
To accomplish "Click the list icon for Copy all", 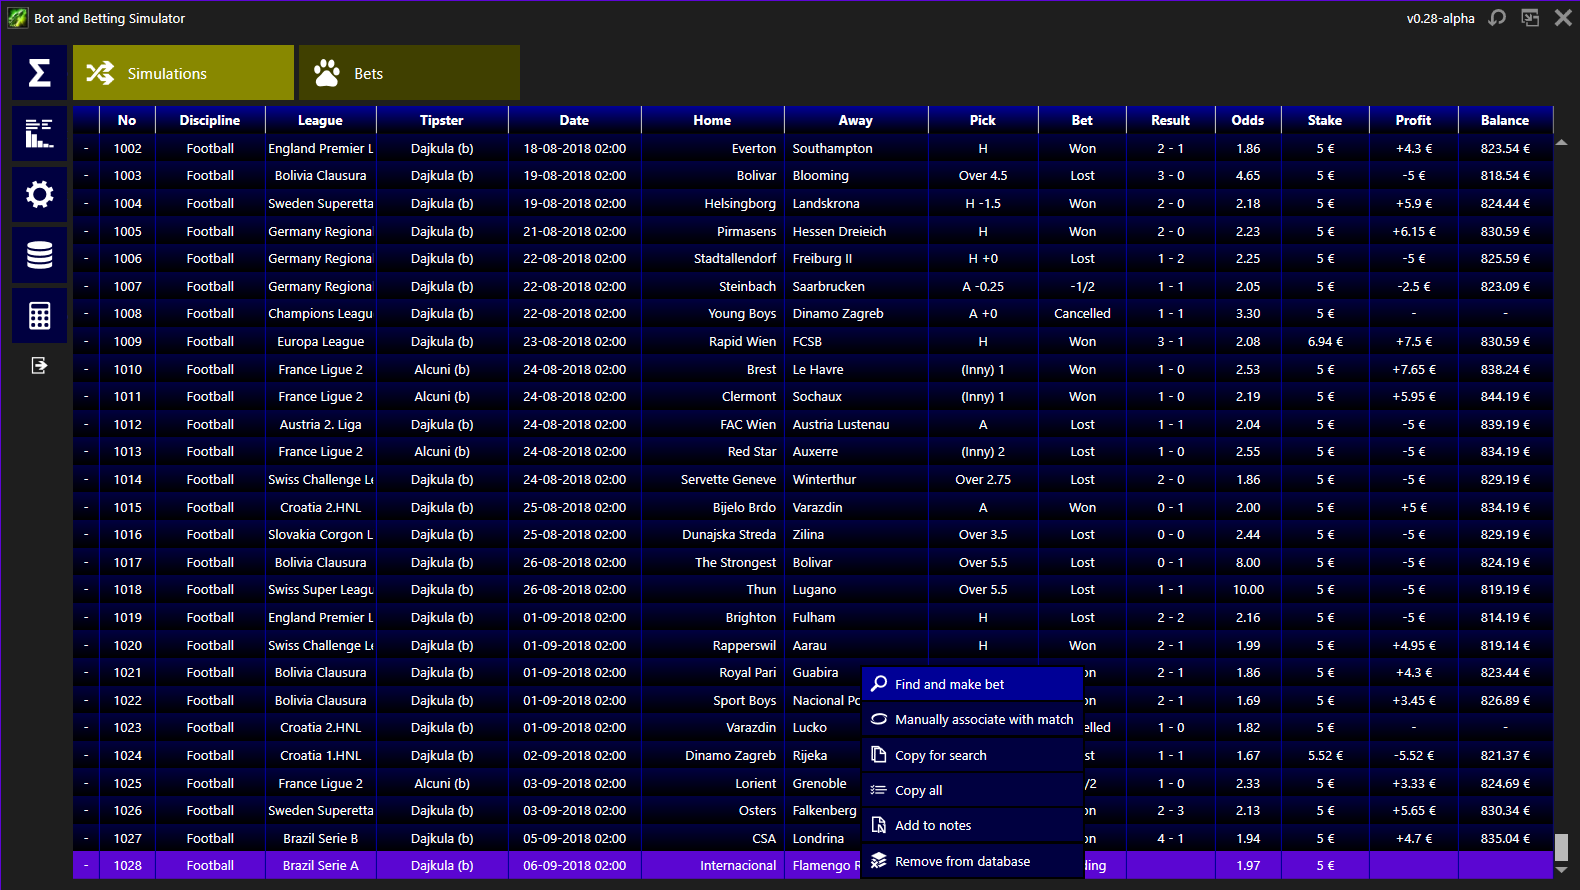I will [x=879, y=790].
